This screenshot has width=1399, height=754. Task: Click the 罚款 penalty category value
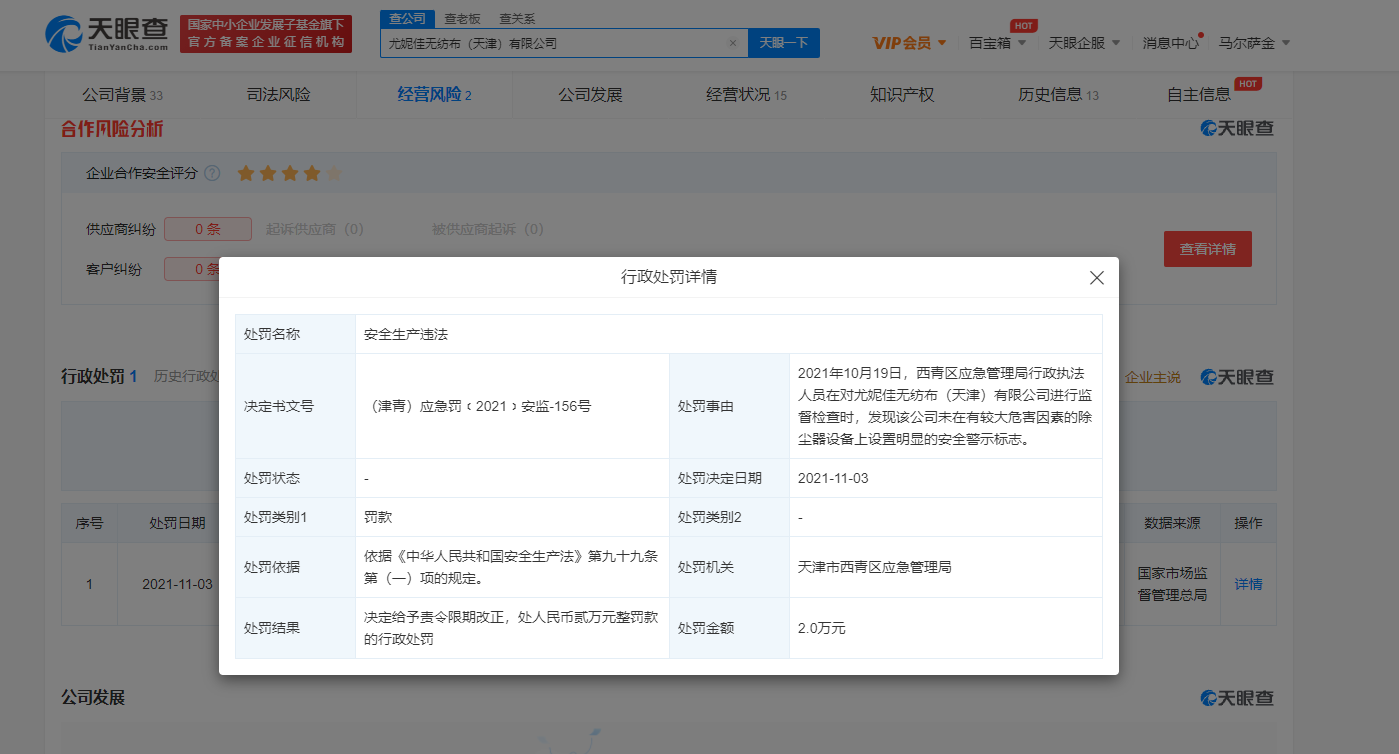pyautogui.click(x=378, y=518)
